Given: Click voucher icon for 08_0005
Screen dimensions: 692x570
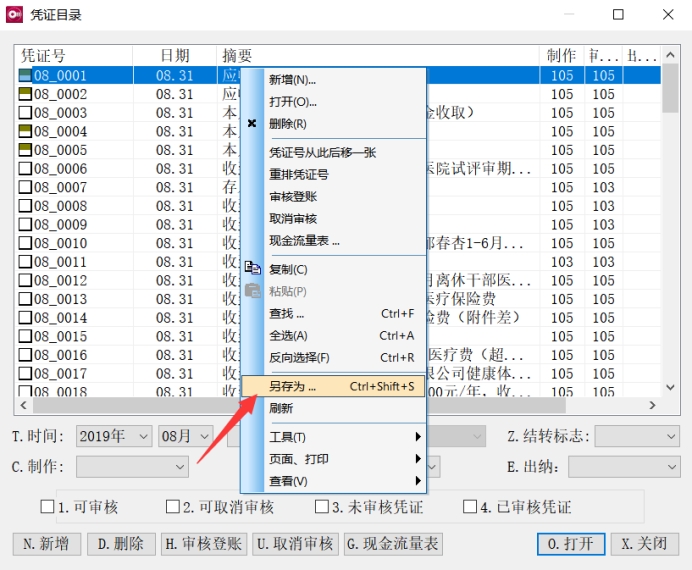Looking at the screenshot, I should click(x=26, y=150).
